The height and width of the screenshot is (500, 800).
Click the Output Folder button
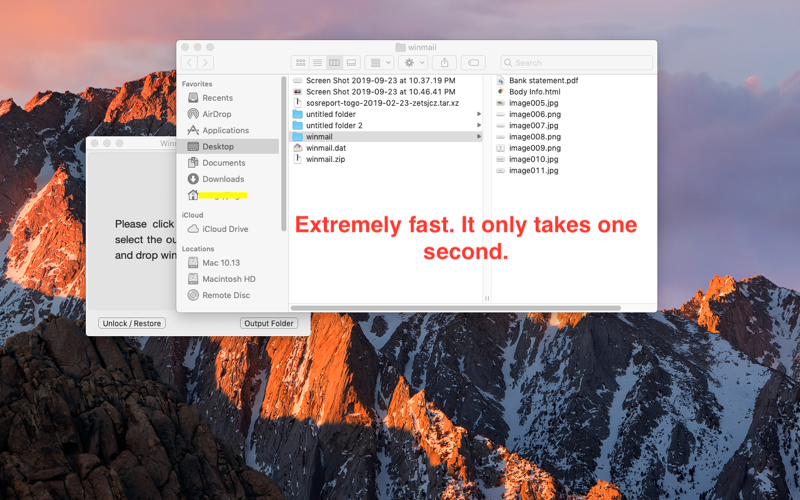(x=269, y=323)
